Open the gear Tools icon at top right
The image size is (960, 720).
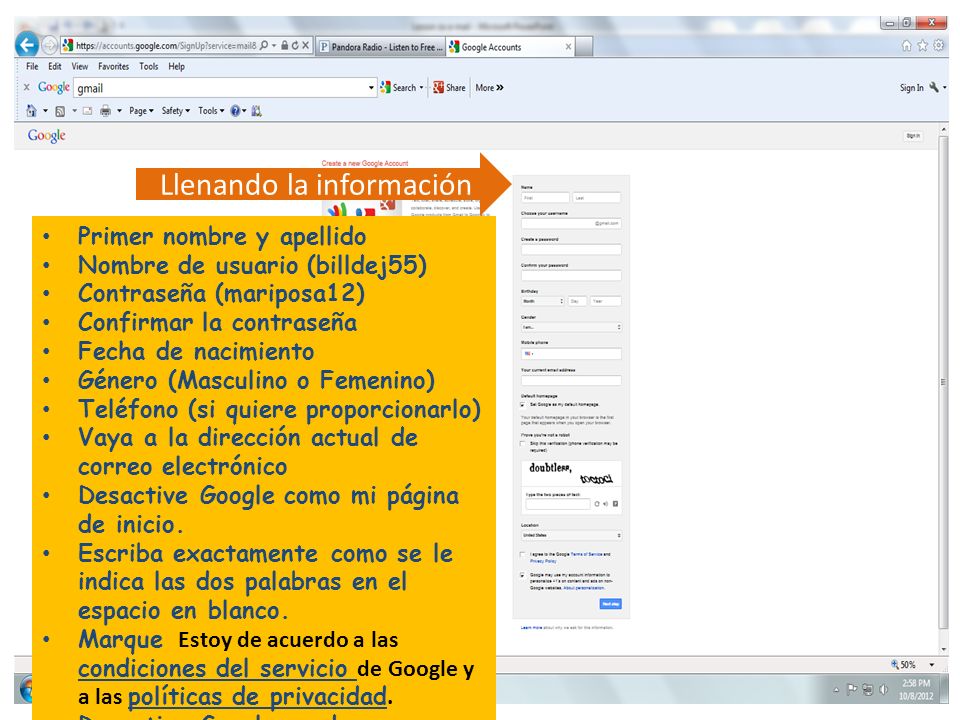tap(938, 46)
